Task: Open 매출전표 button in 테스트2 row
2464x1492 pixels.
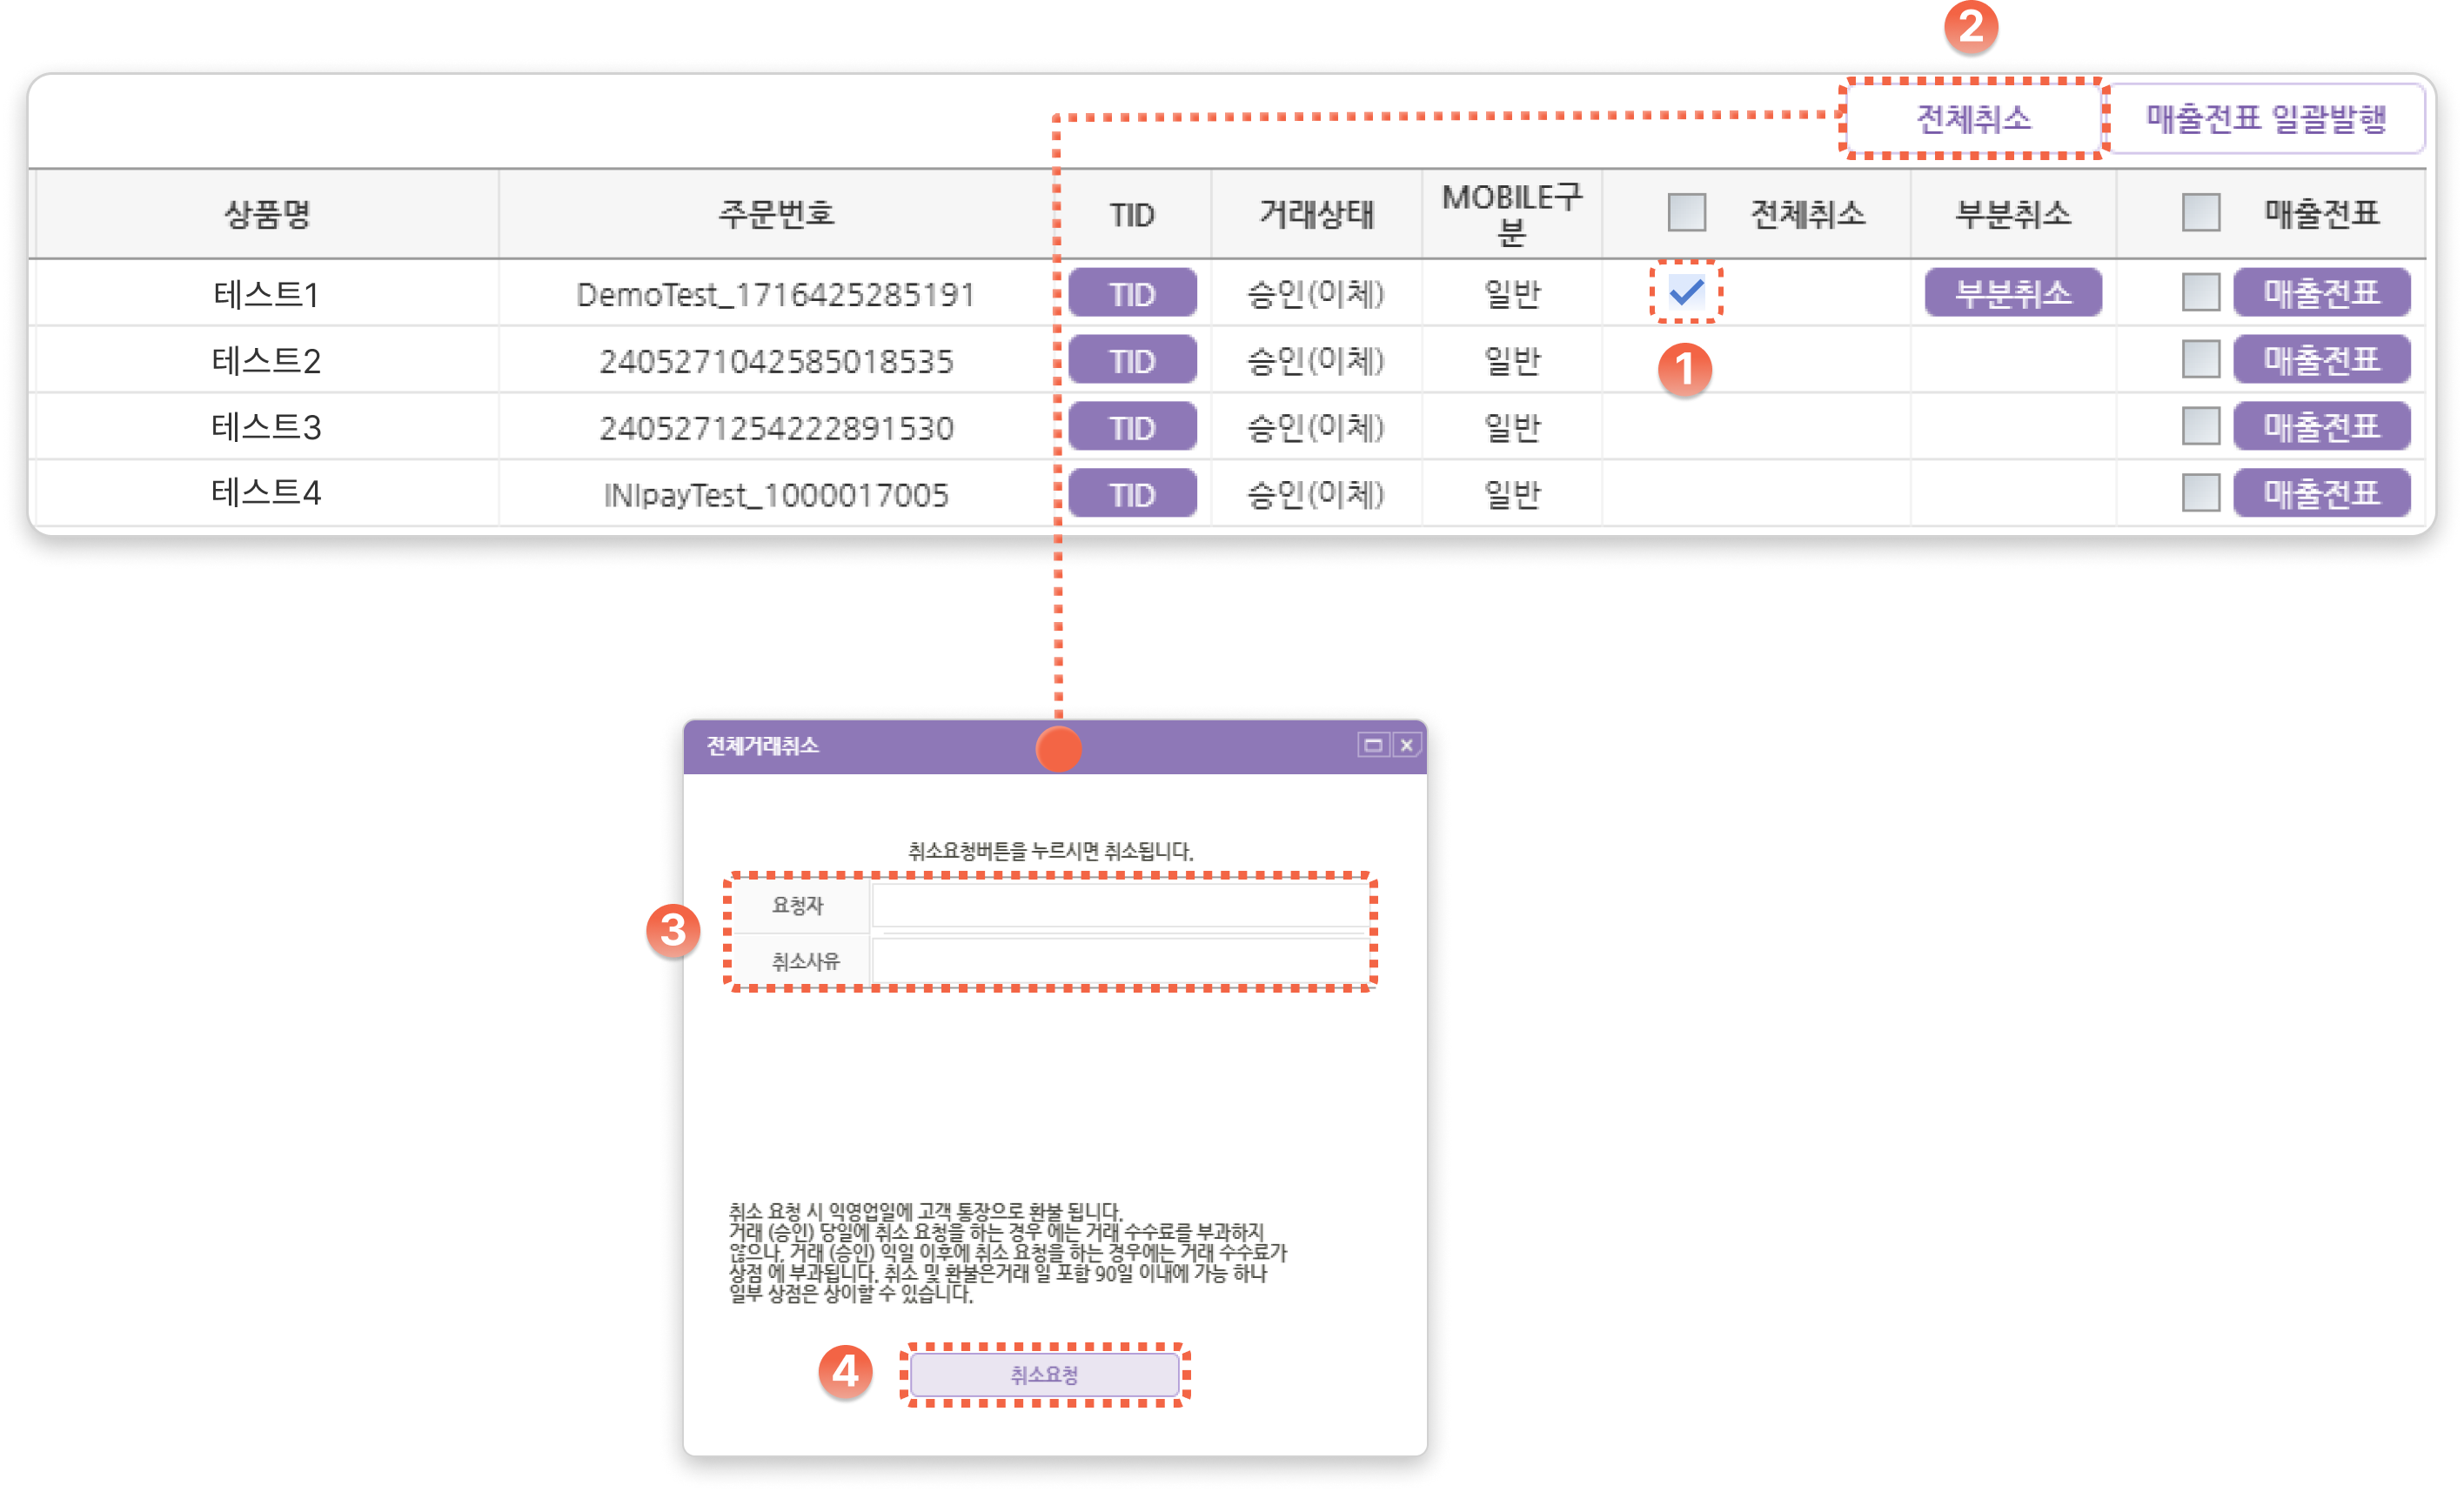Action: pos(2322,360)
